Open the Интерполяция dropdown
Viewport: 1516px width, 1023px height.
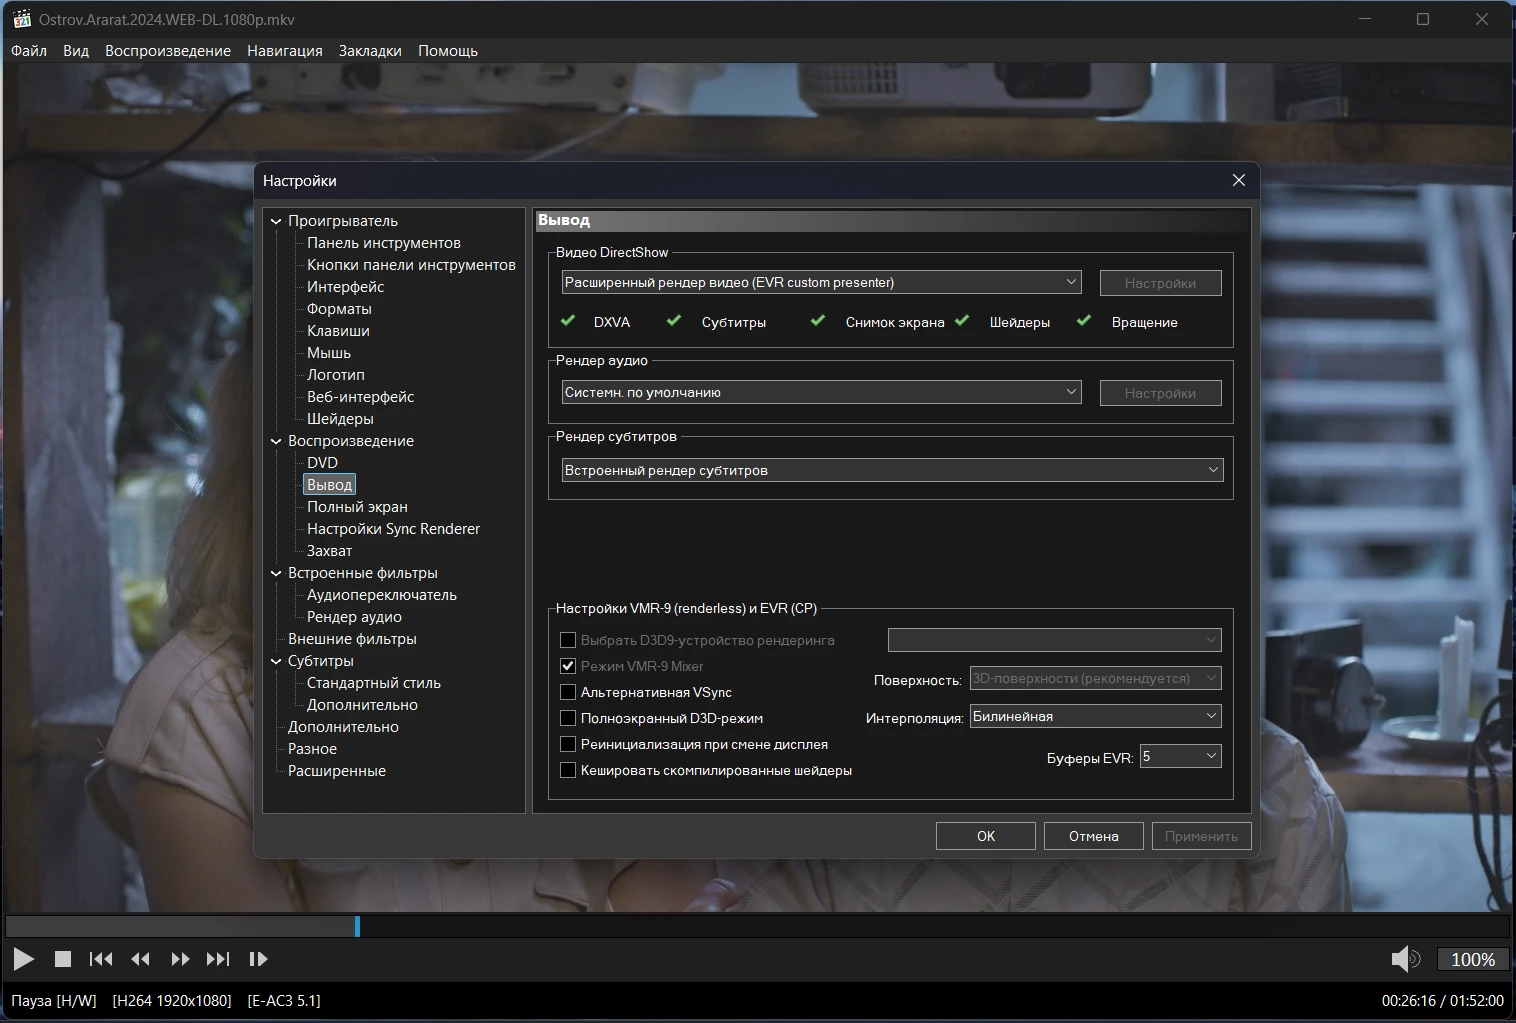[1095, 716]
